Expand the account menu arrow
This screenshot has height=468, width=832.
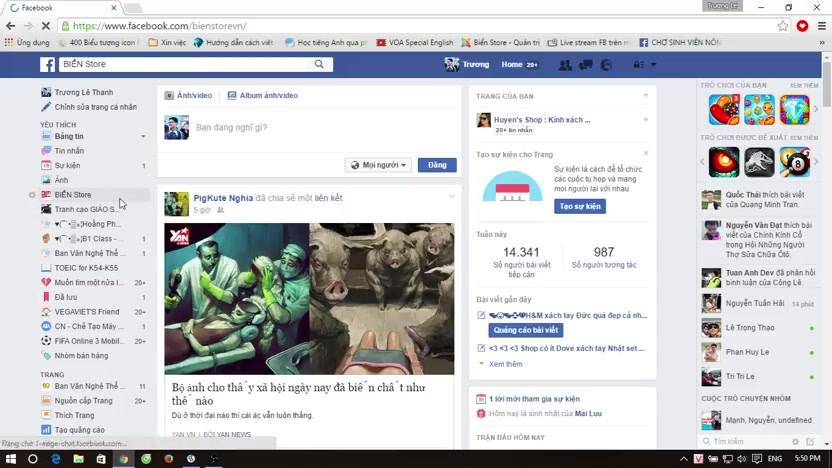654,65
